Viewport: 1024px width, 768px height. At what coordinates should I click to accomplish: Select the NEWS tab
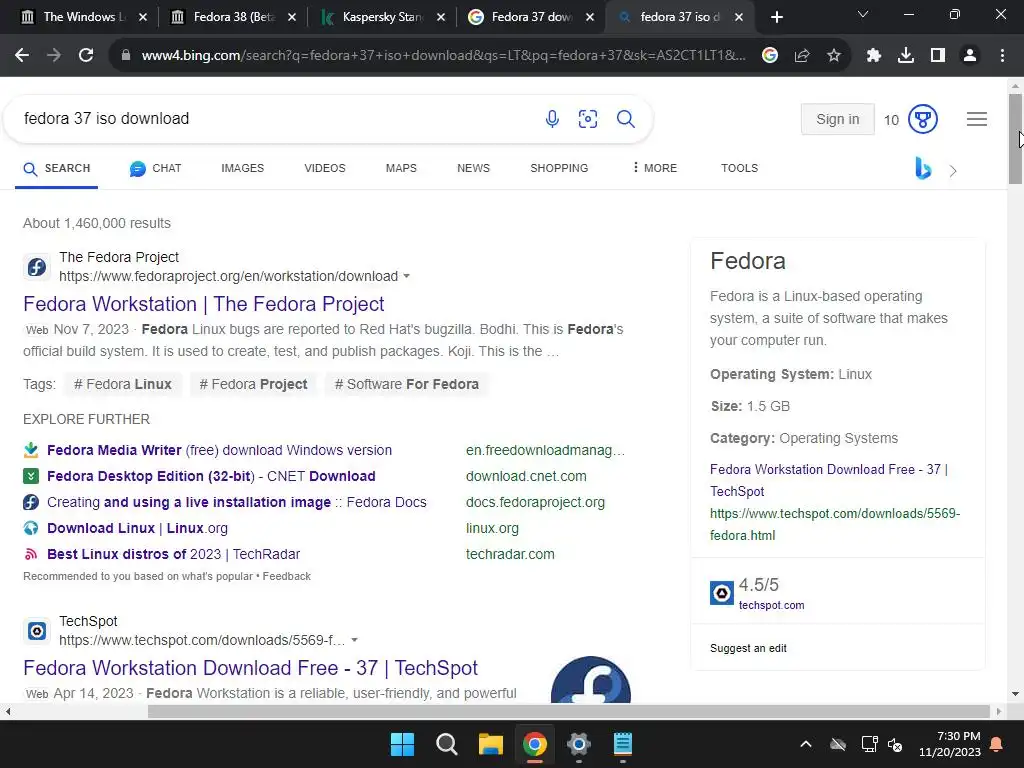pos(473,168)
